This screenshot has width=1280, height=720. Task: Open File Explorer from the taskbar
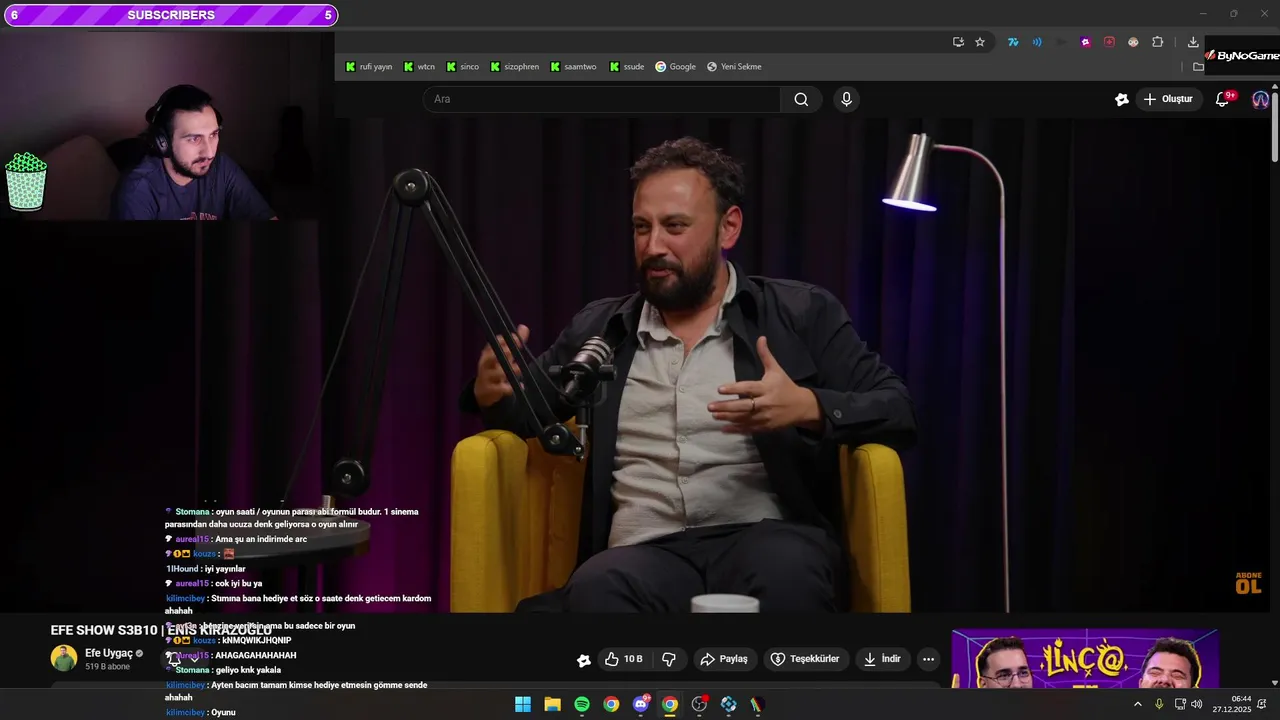pos(552,704)
